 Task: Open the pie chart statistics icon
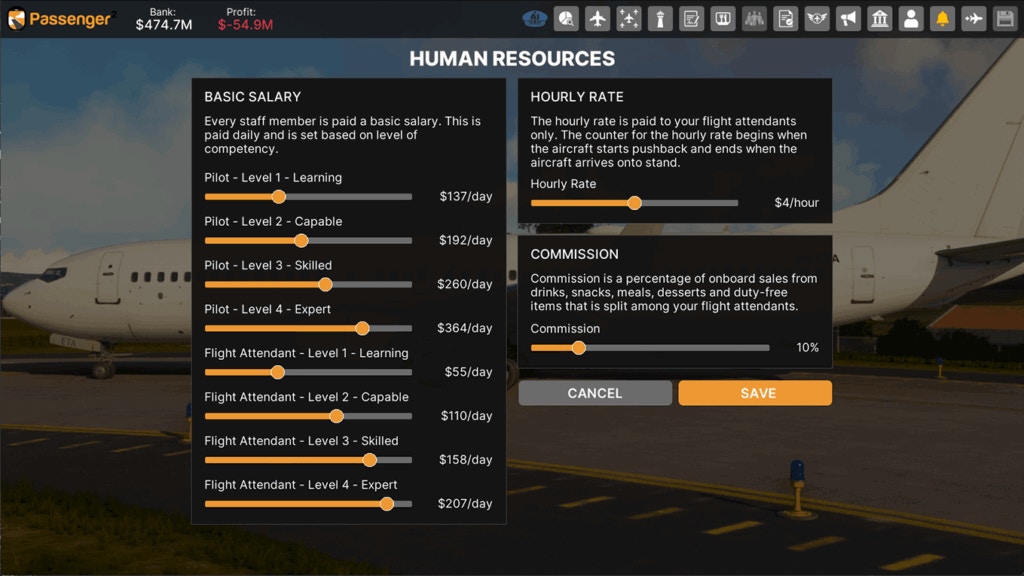point(567,18)
